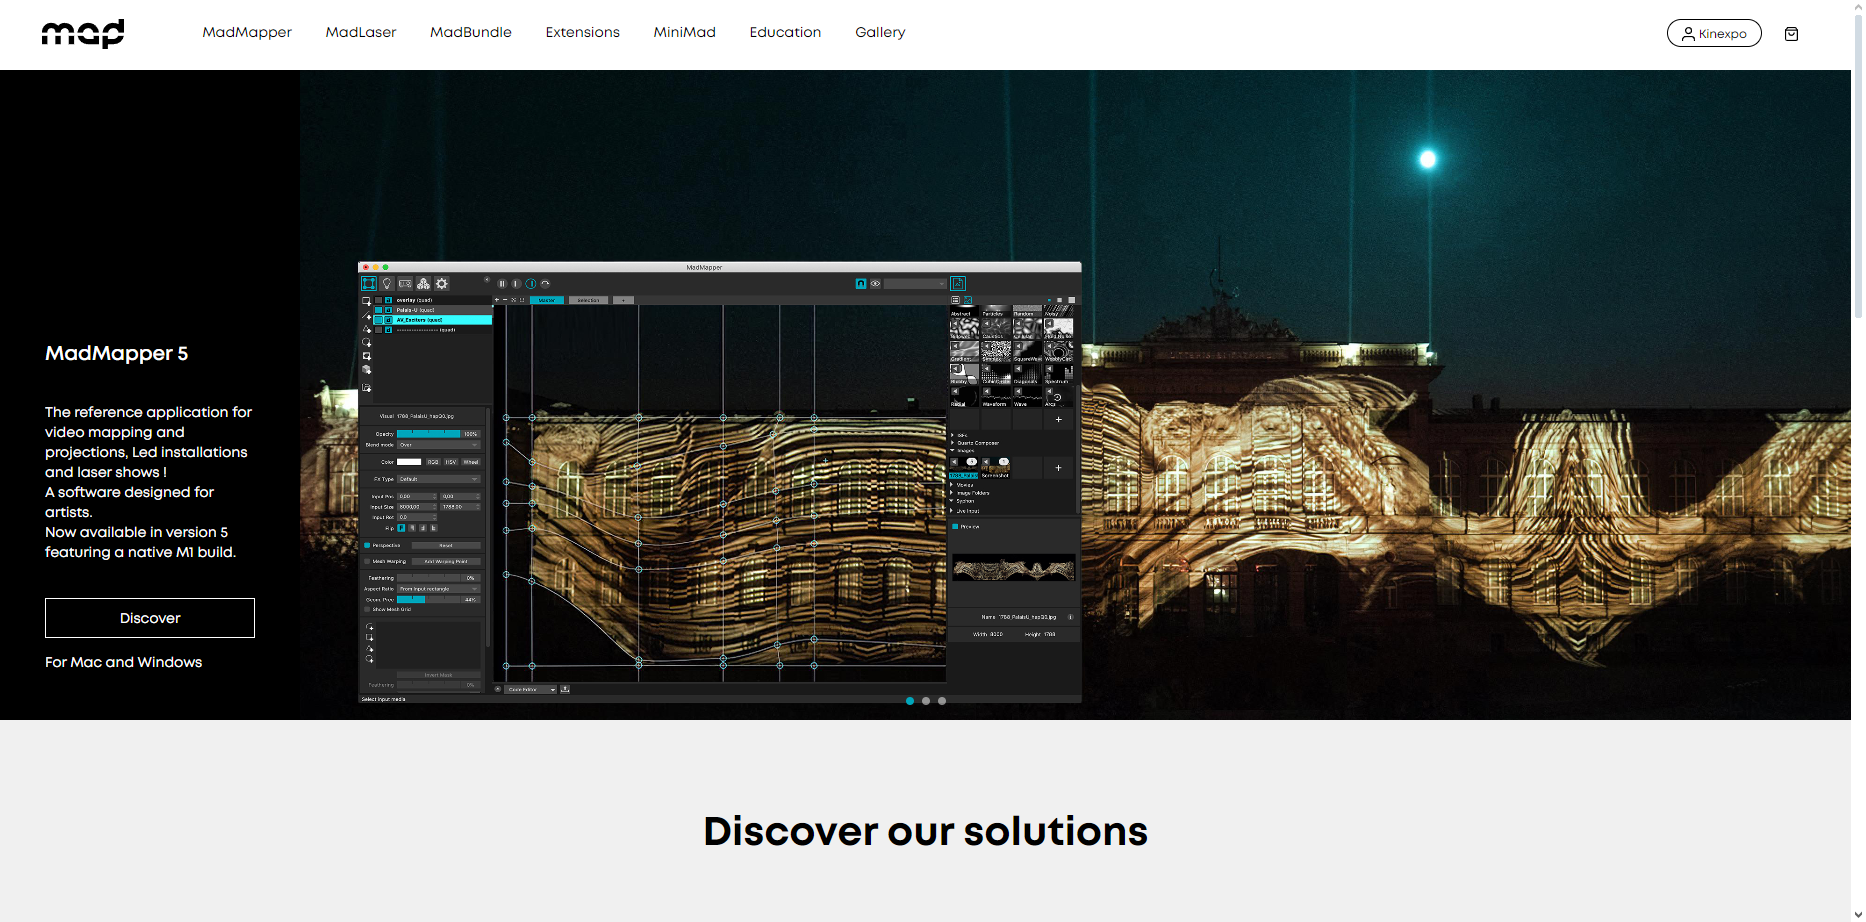This screenshot has height=922, width=1866.
Task: Switch to the second carousel slide dot
Action: (x=926, y=701)
